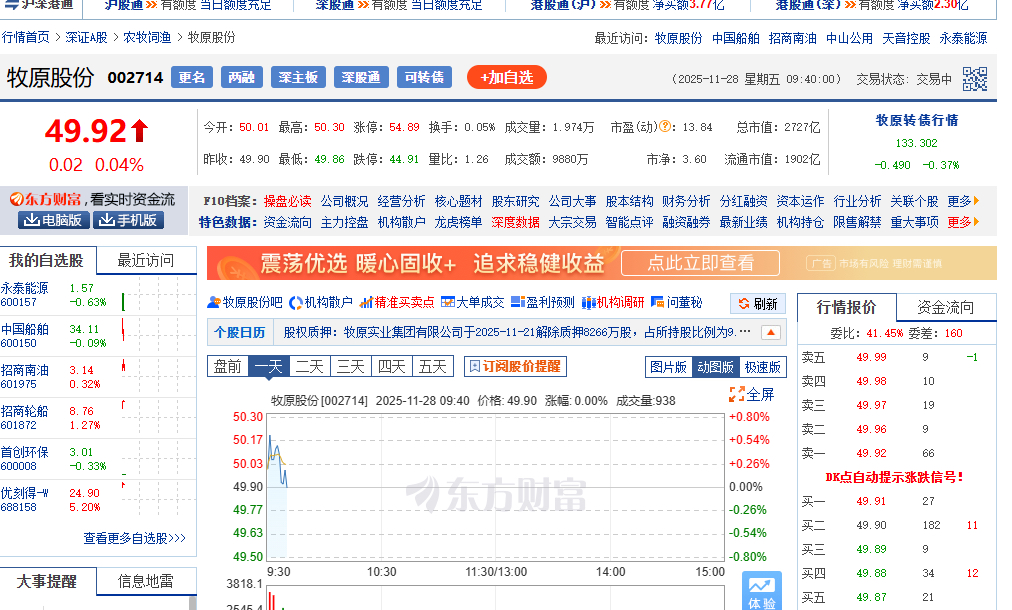Click the market P/E help question icon
The height and width of the screenshot is (610, 1012).
point(665,127)
